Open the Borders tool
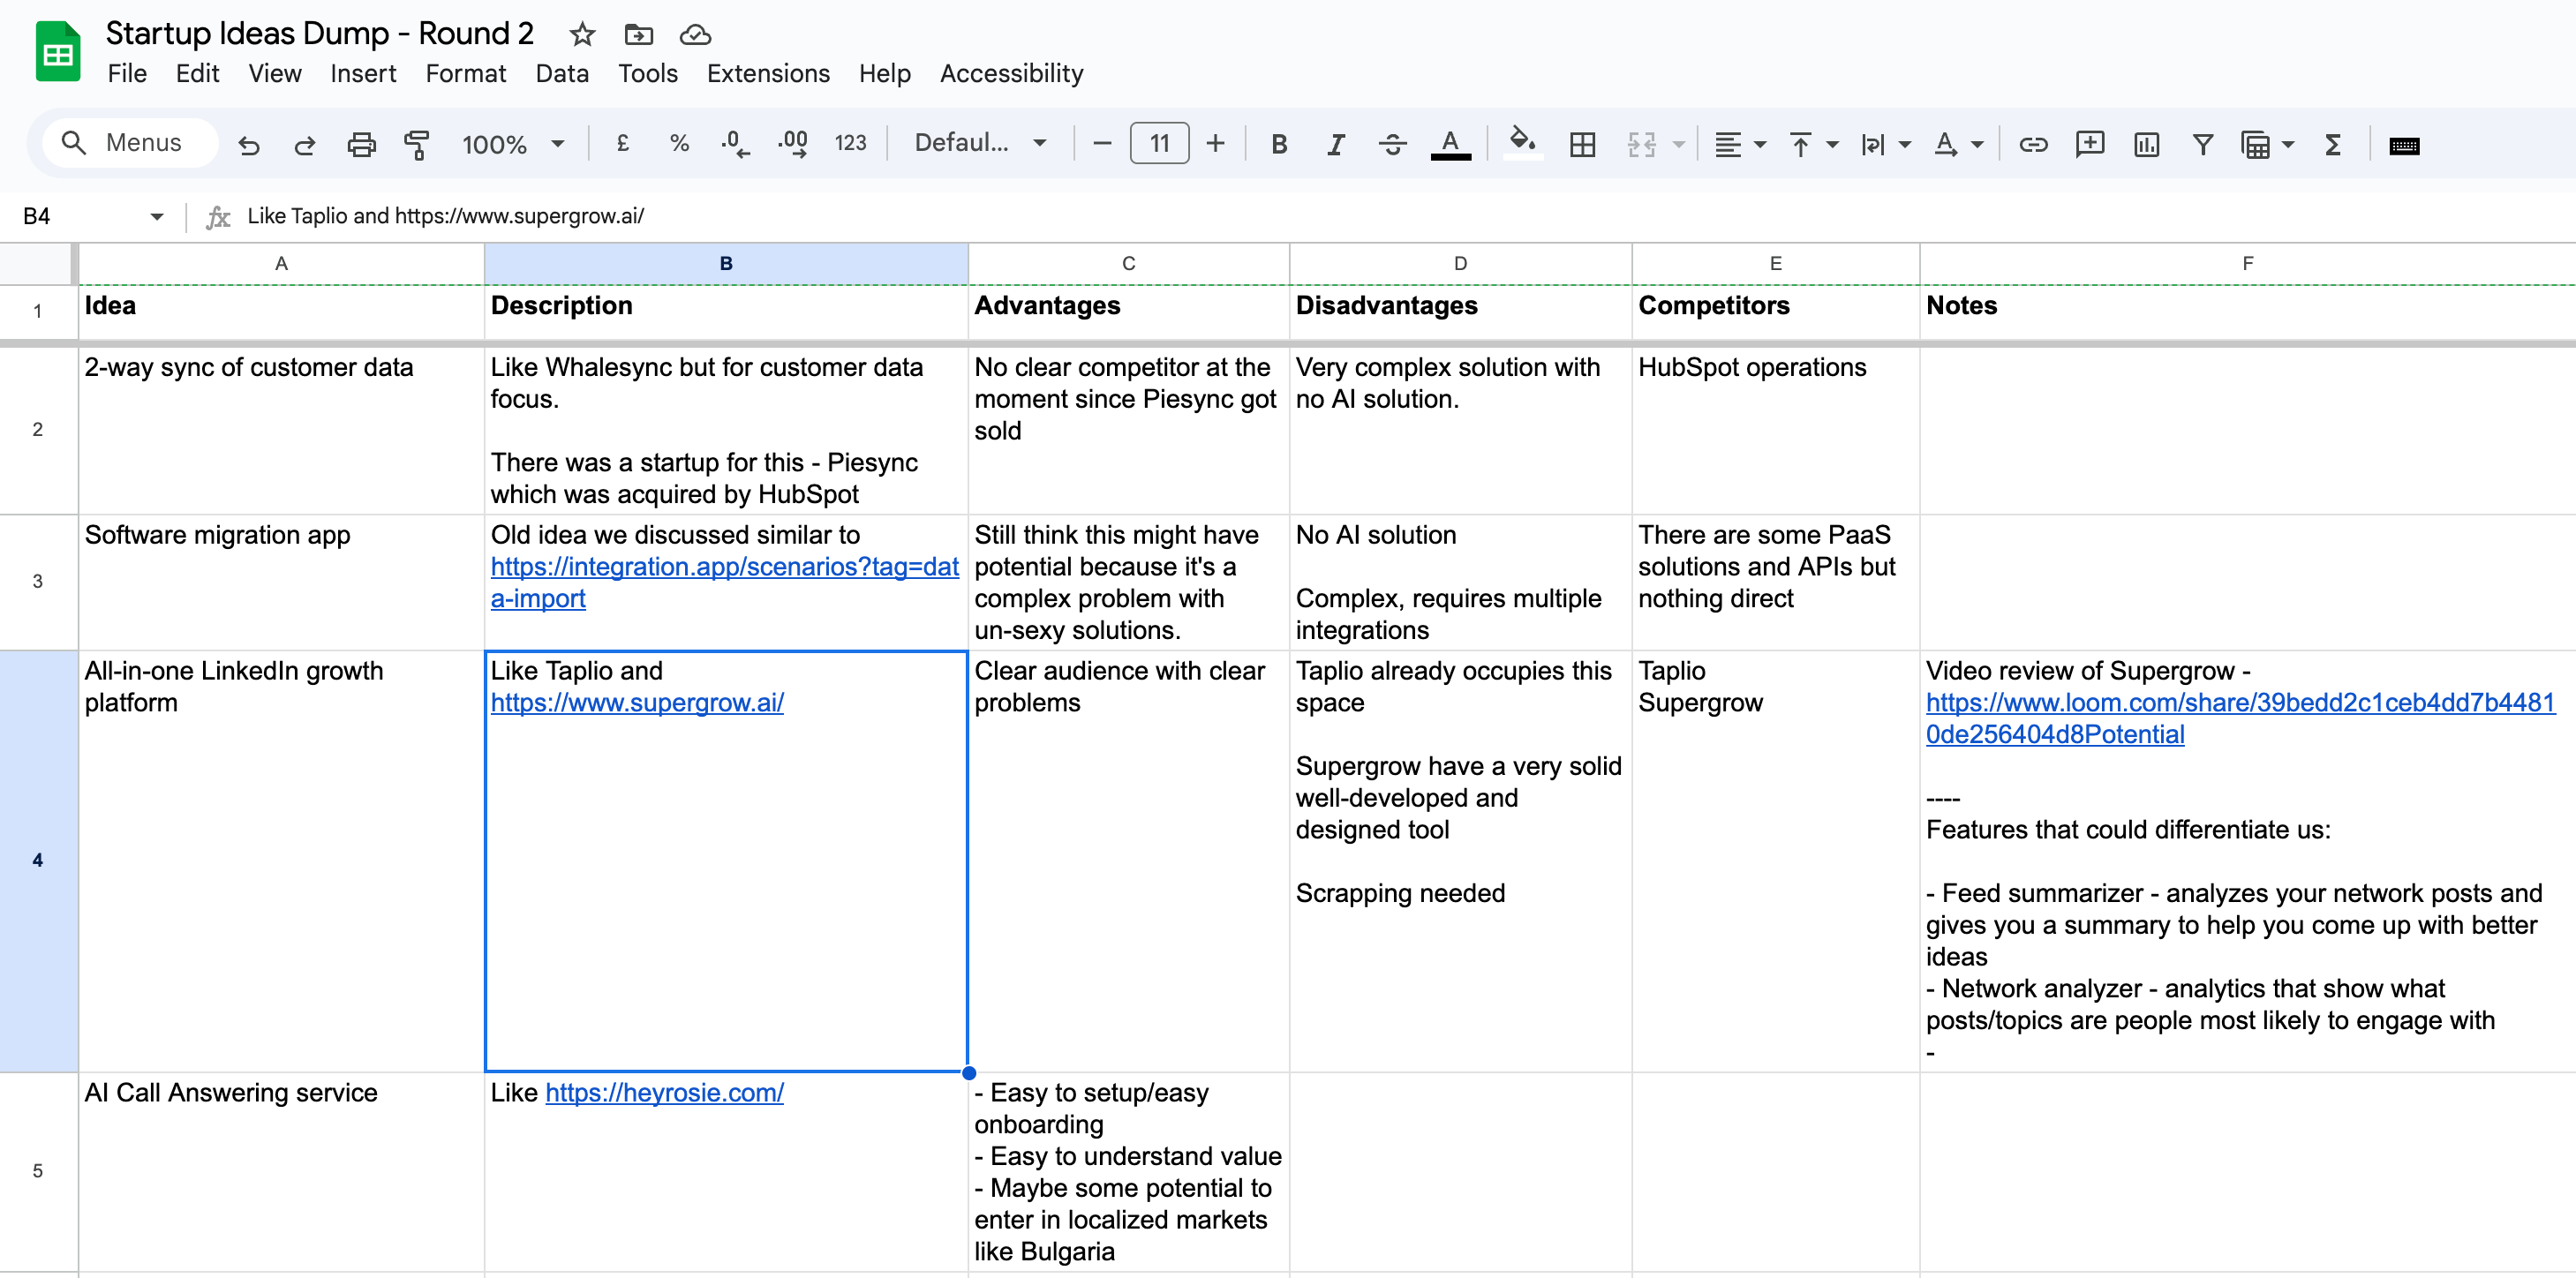This screenshot has width=2576, height=1278. click(1582, 145)
